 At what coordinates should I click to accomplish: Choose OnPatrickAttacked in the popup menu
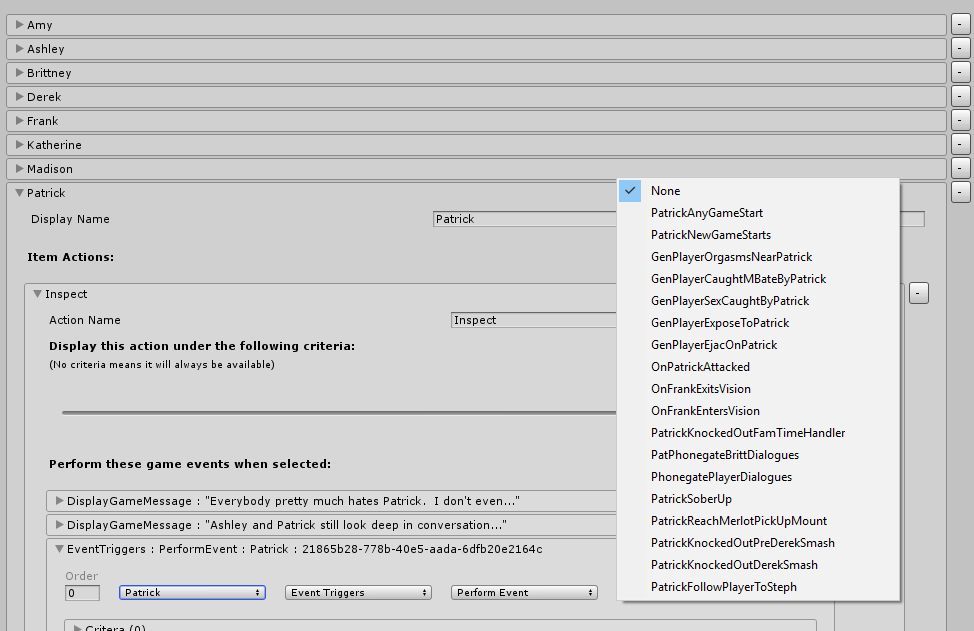pyautogui.click(x=700, y=367)
